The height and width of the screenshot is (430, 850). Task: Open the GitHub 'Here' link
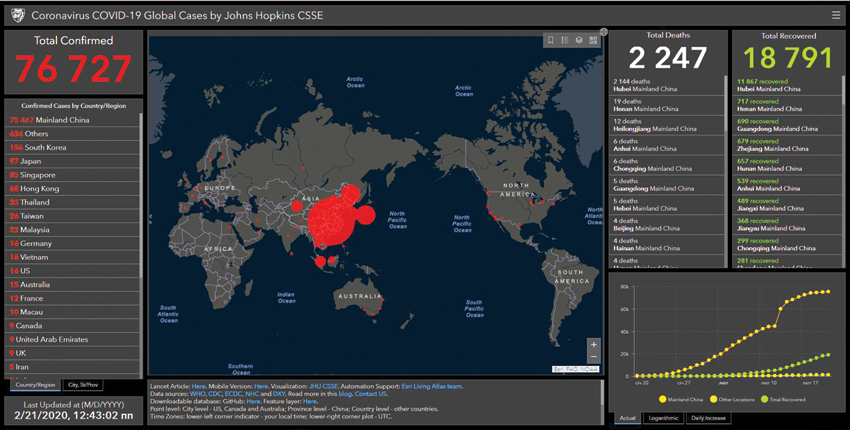coord(253,401)
